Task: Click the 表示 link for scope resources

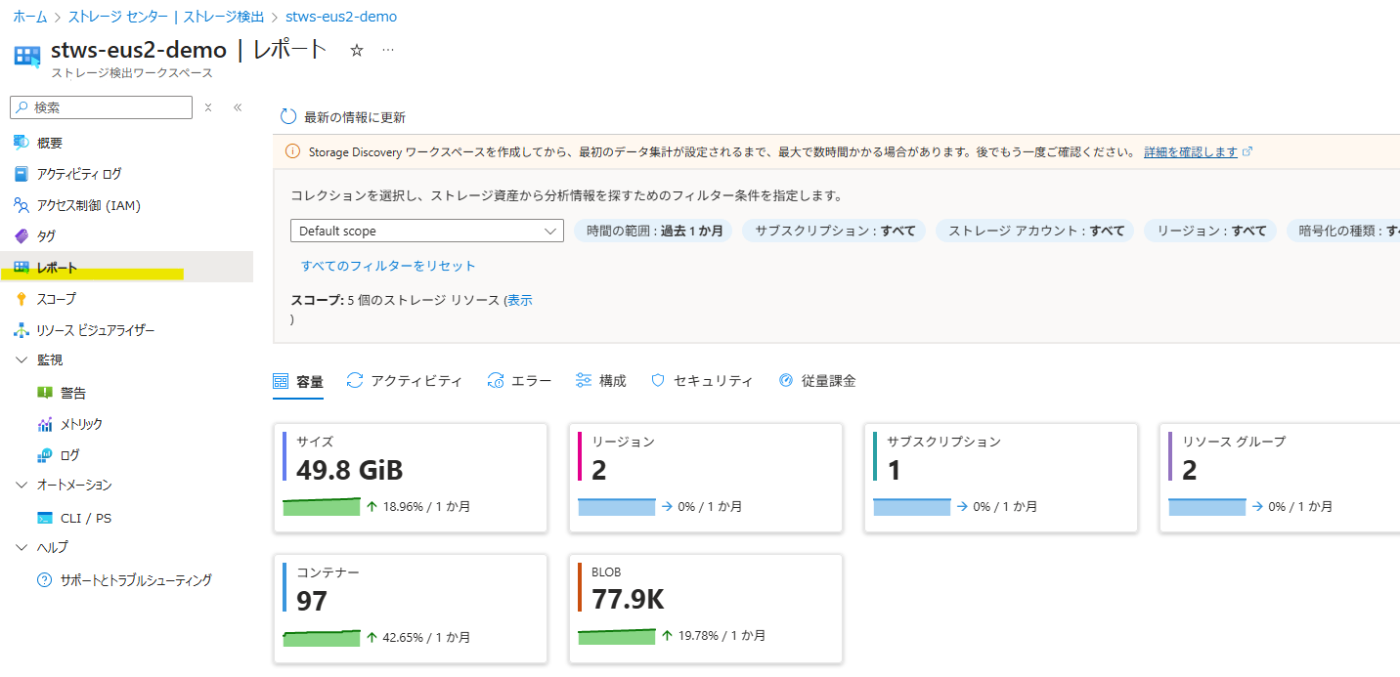Action: [x=520, y=300]
